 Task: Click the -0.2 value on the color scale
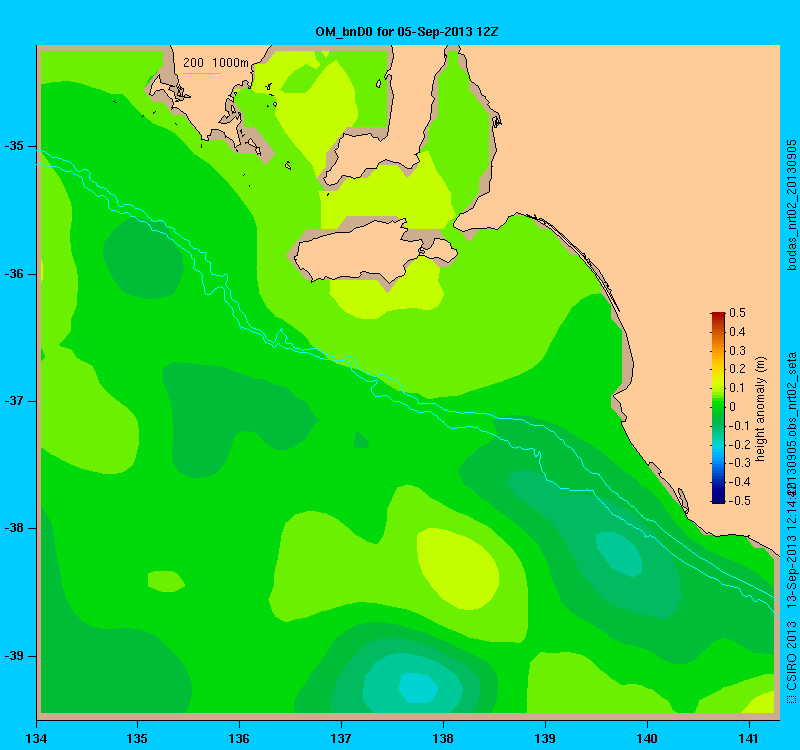pyautogui.click(x=739, y=444)
